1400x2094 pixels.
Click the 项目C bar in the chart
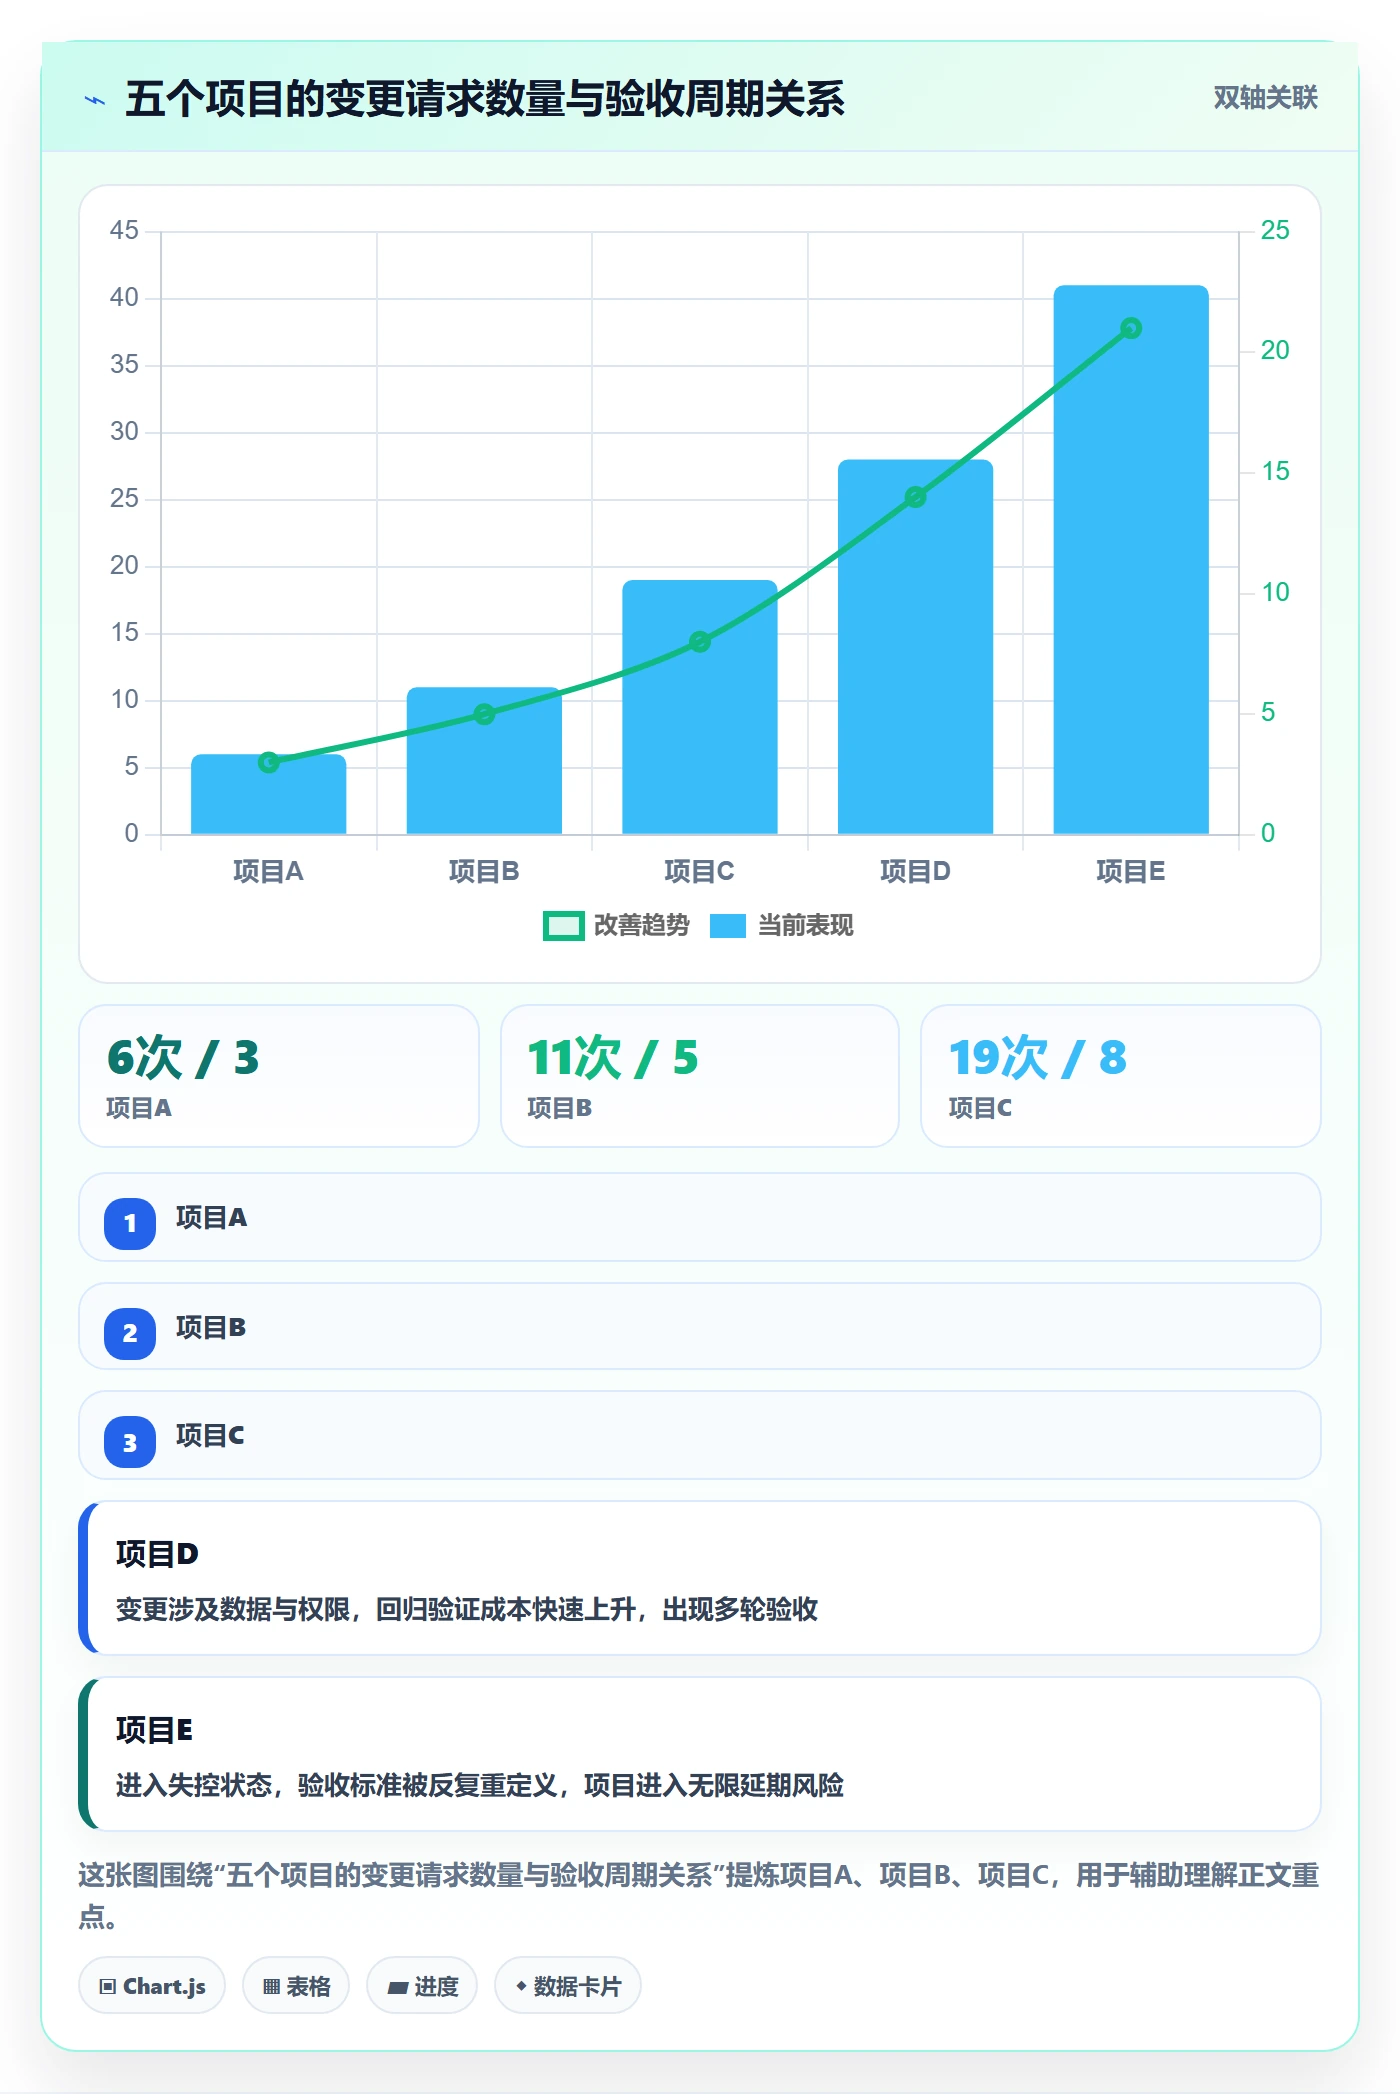pyautogui.click(x=700, y=707)
